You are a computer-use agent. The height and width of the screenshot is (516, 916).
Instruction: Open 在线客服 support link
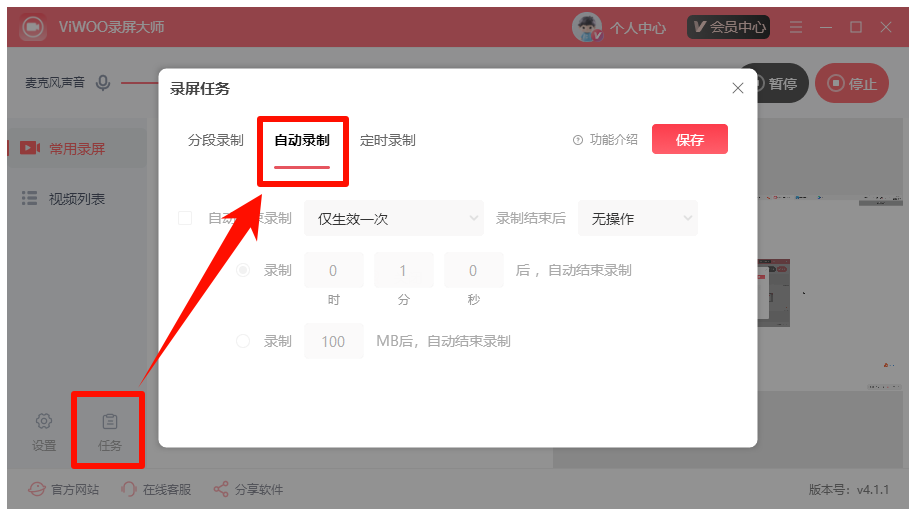[156, 489]
